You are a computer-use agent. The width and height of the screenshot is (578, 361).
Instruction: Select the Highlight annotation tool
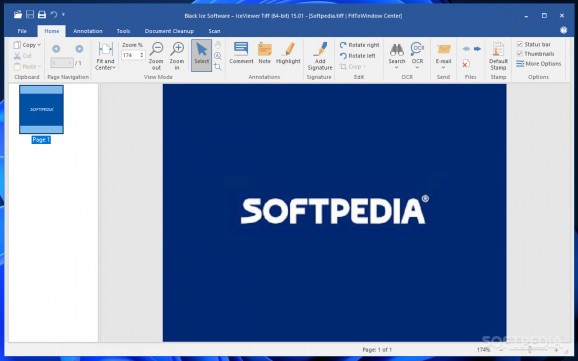[x=288, y=53]
